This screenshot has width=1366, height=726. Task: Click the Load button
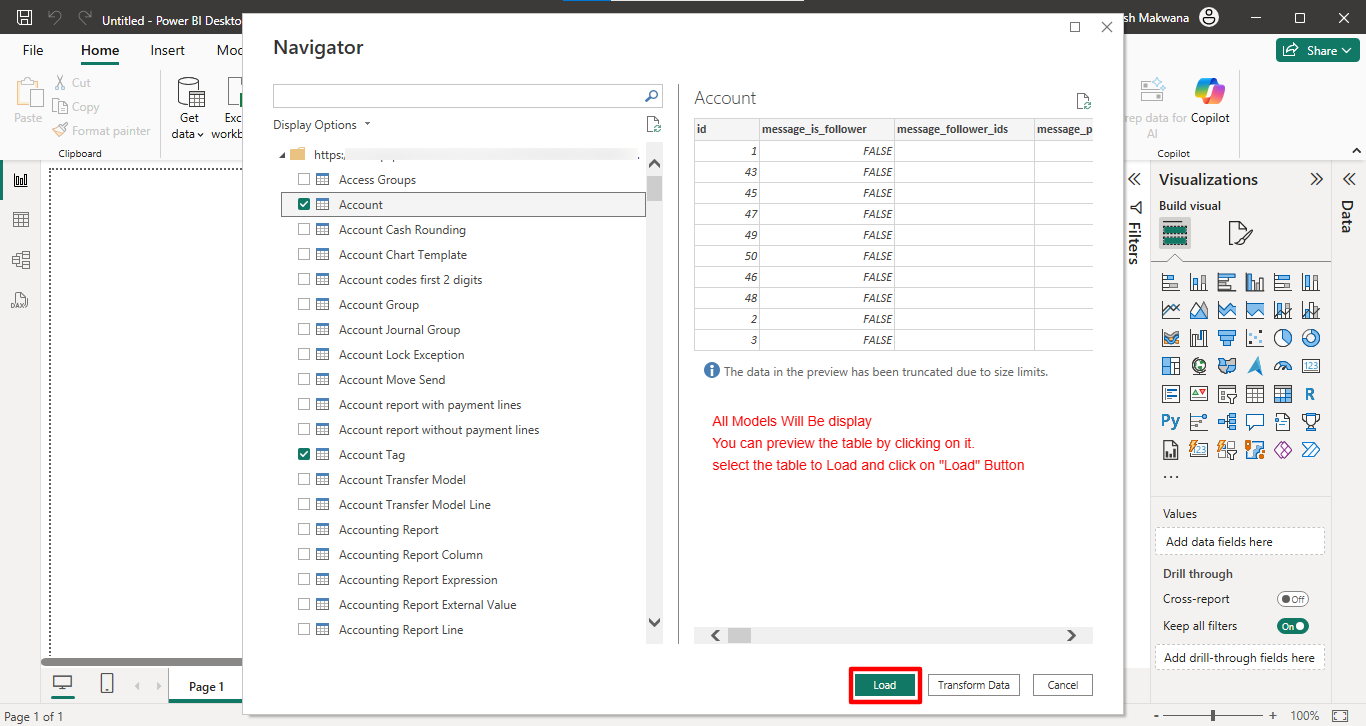pos(885,685)
